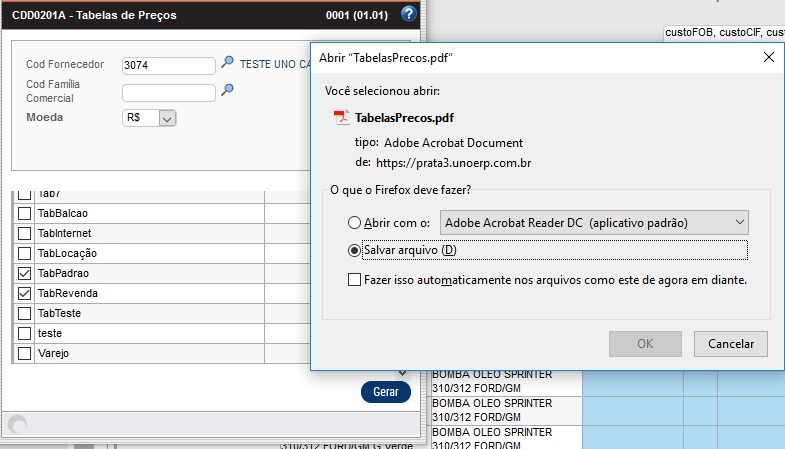
Task: Enable Fazer isso automaticamente checkbox
Action: coord(355,280)
